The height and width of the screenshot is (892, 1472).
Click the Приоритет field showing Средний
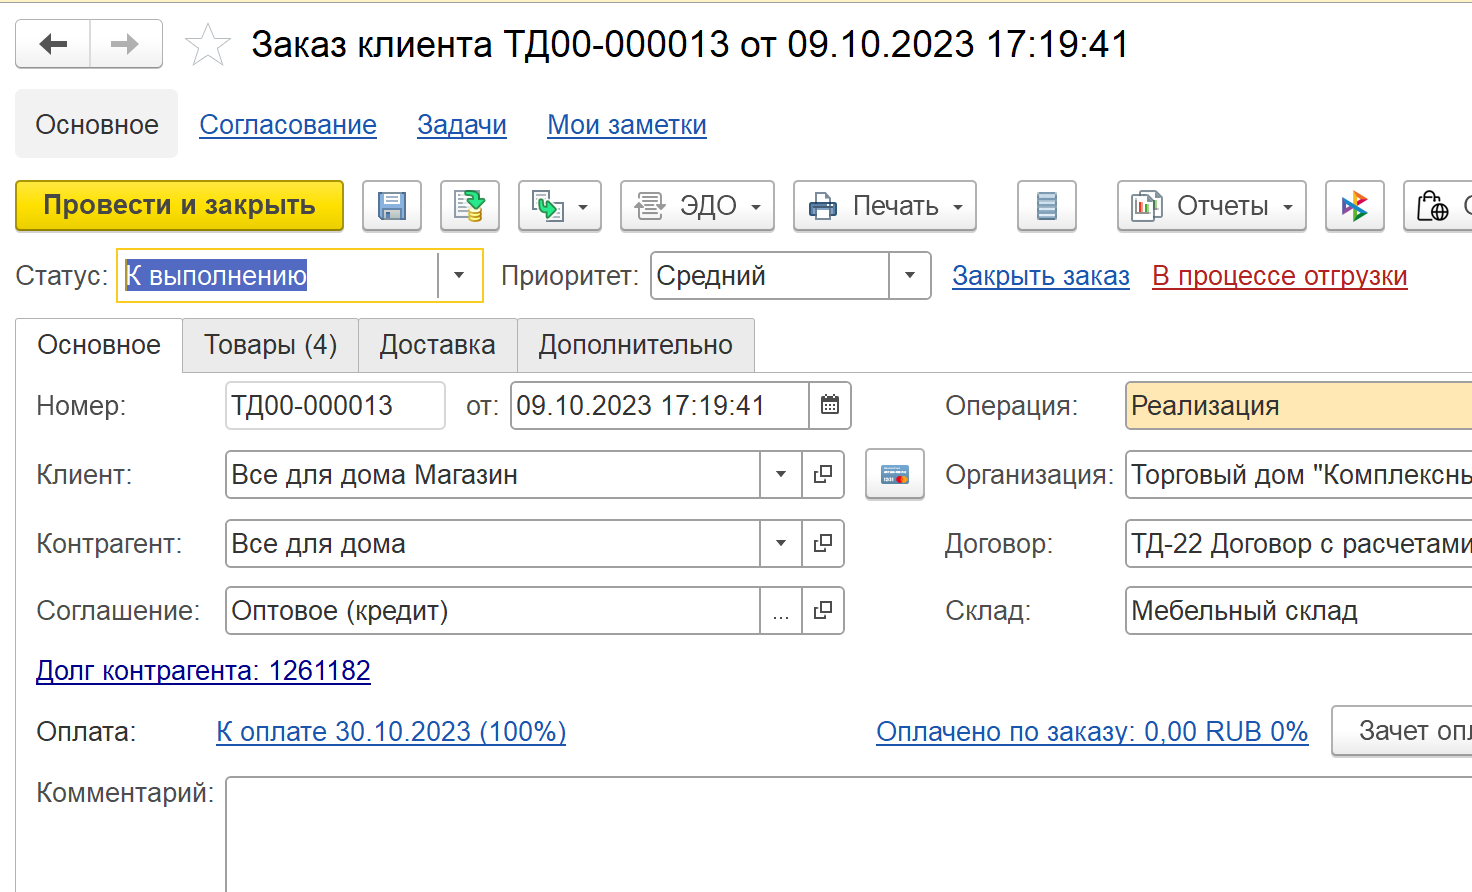coord(770,275)
